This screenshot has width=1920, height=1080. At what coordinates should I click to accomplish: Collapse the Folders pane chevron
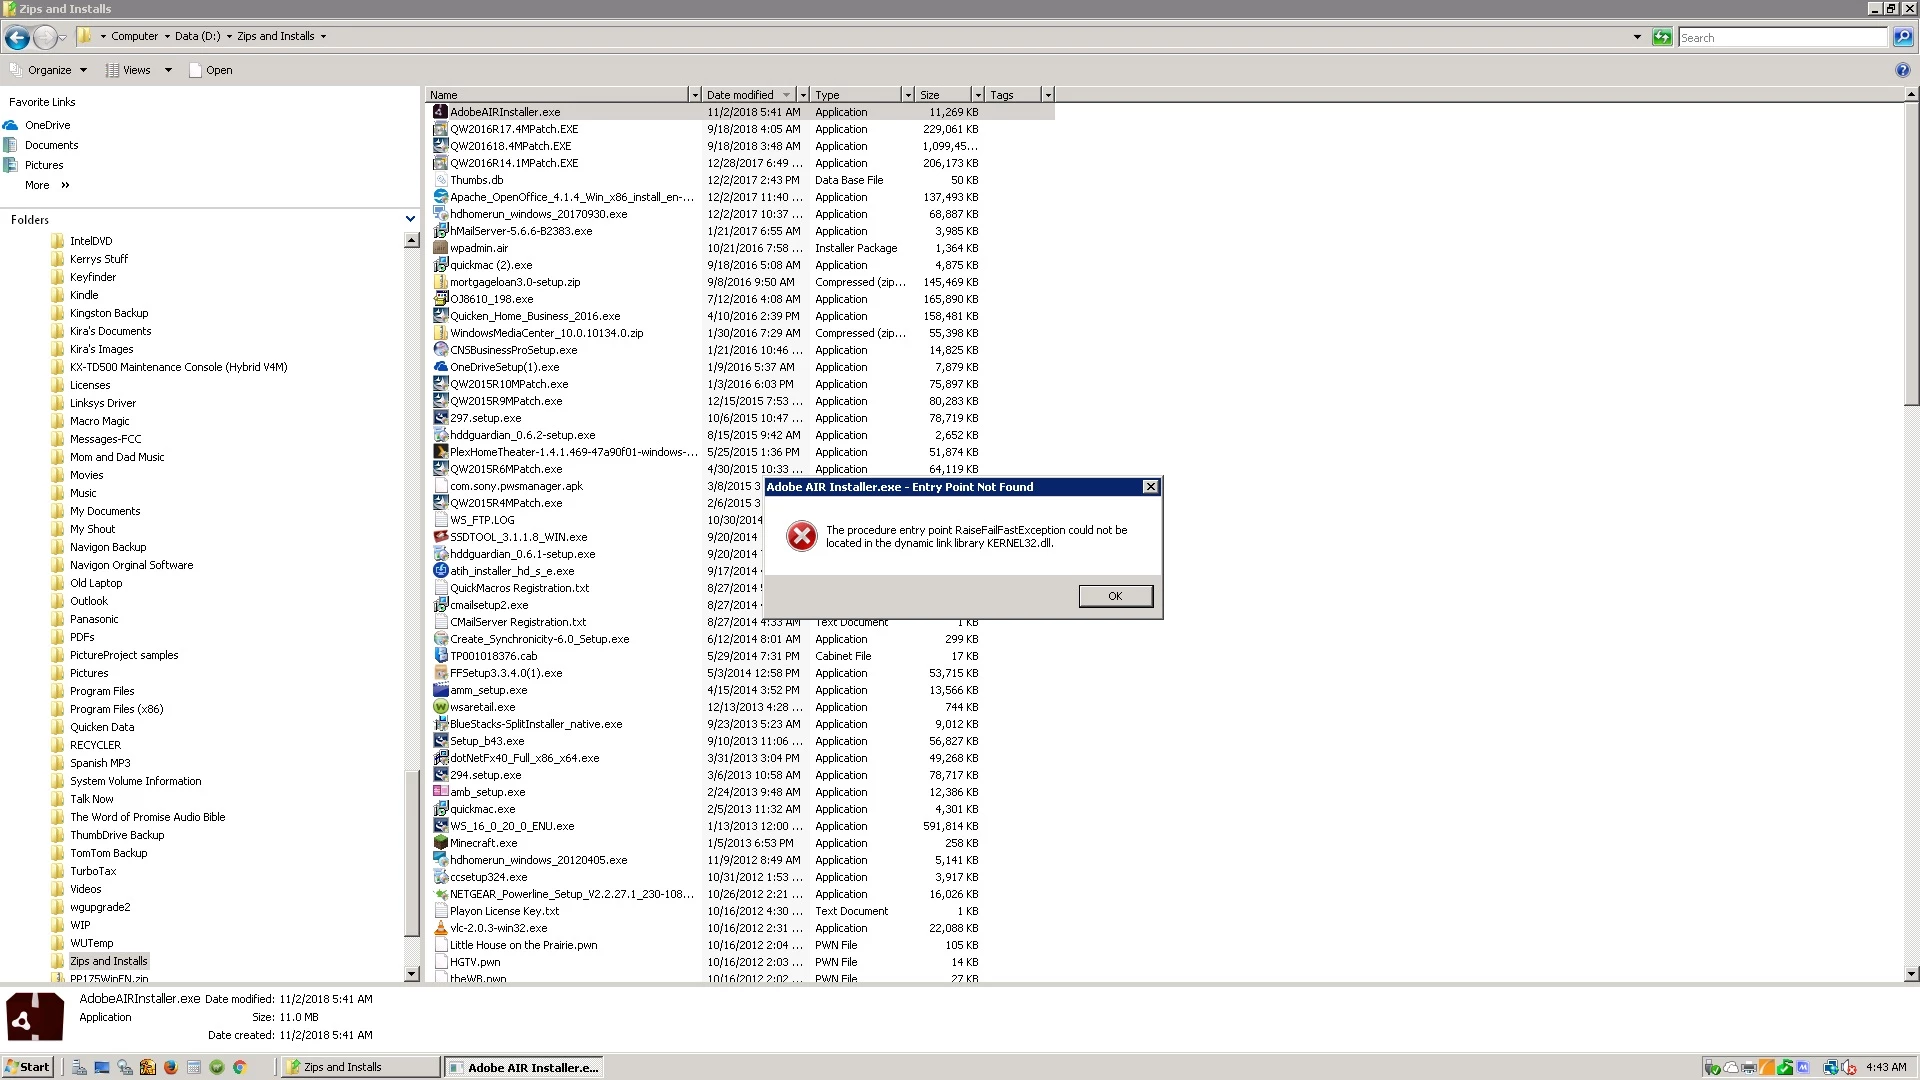(x=410, y=219)
